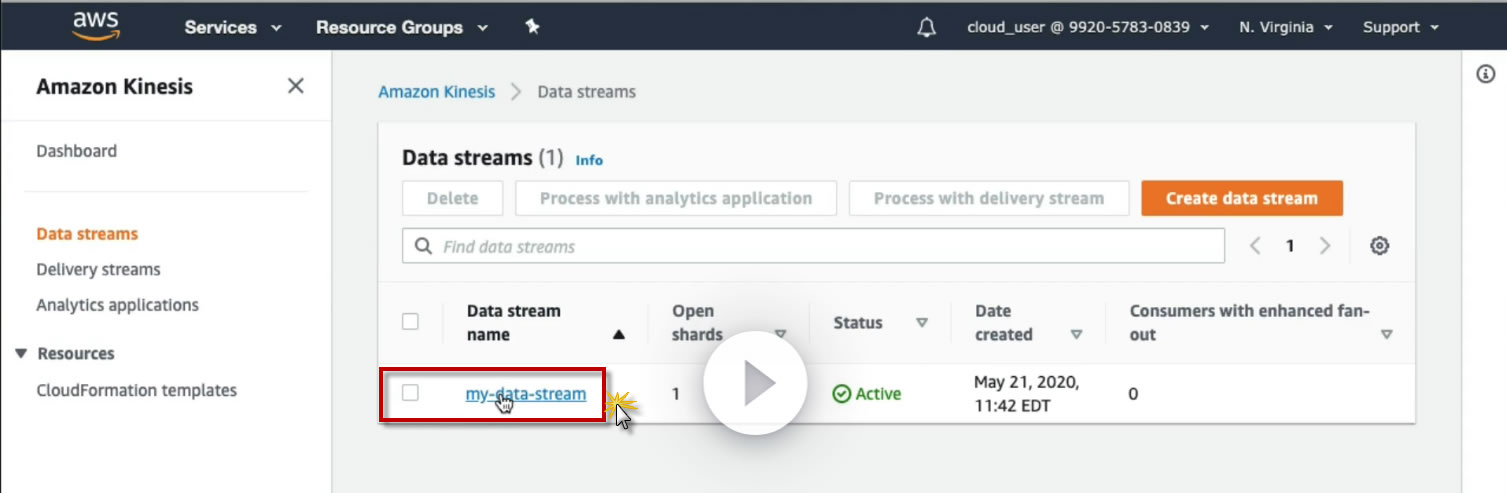The width and height of the screenshot is (1507, 493).
Task: Collapse the Resources section
Action: pyautogui.click(x=21, y=354)
